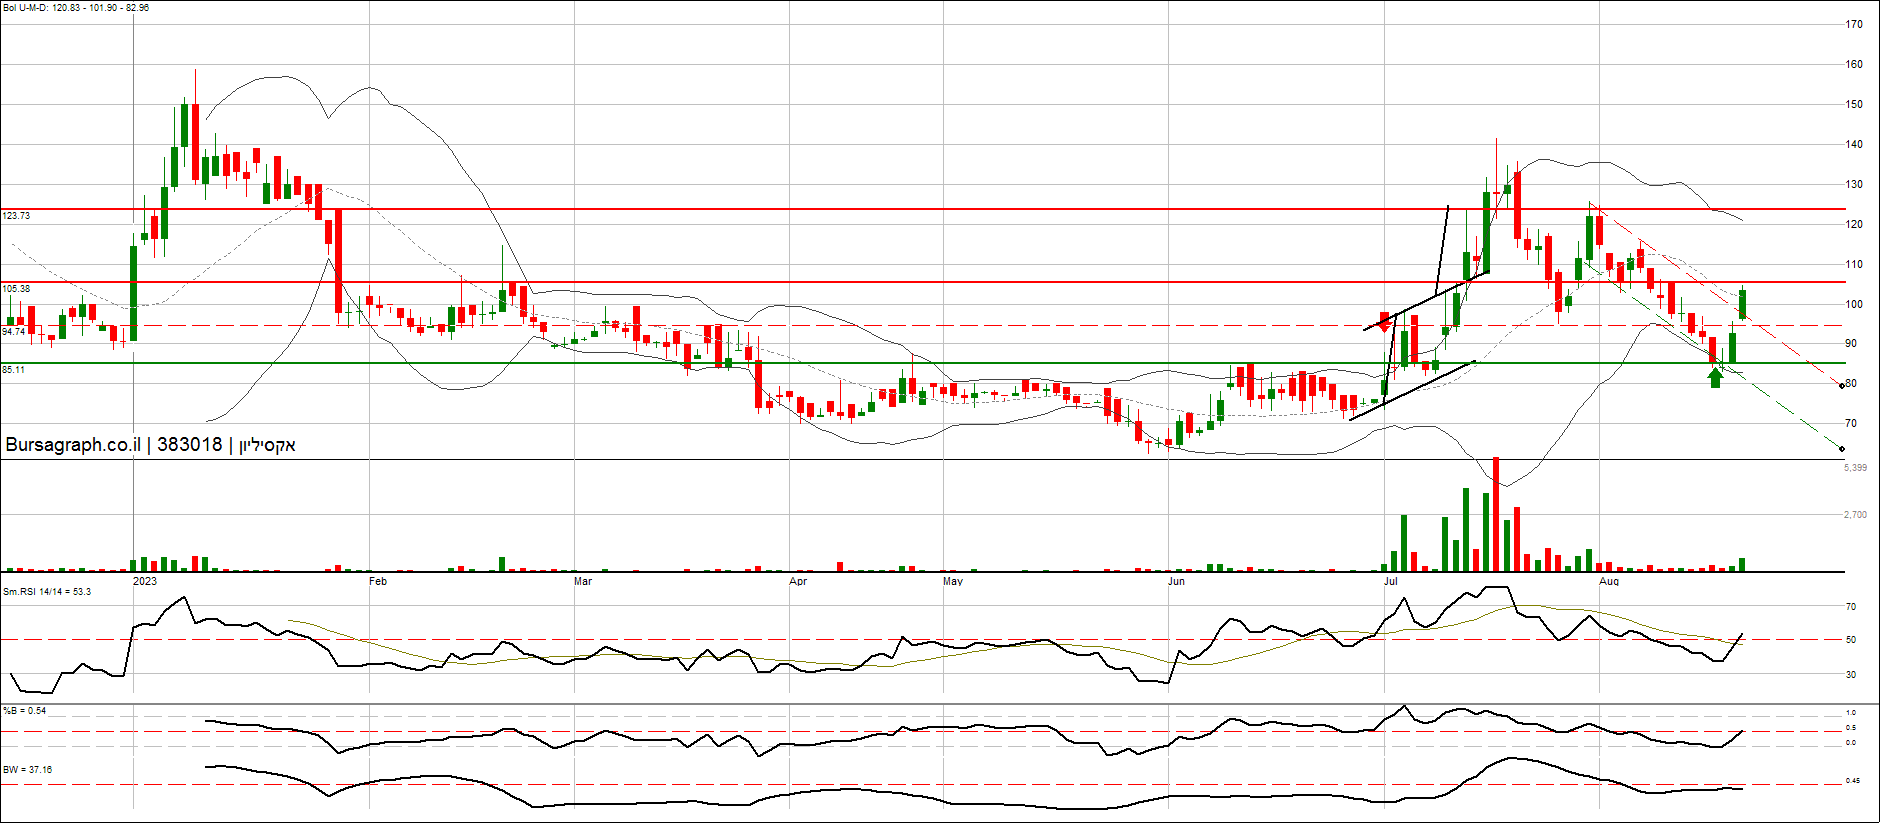Viewport: 1880px width, 823px height.
Task: Click the 85.11 green support level label
Action: point(14,370)
